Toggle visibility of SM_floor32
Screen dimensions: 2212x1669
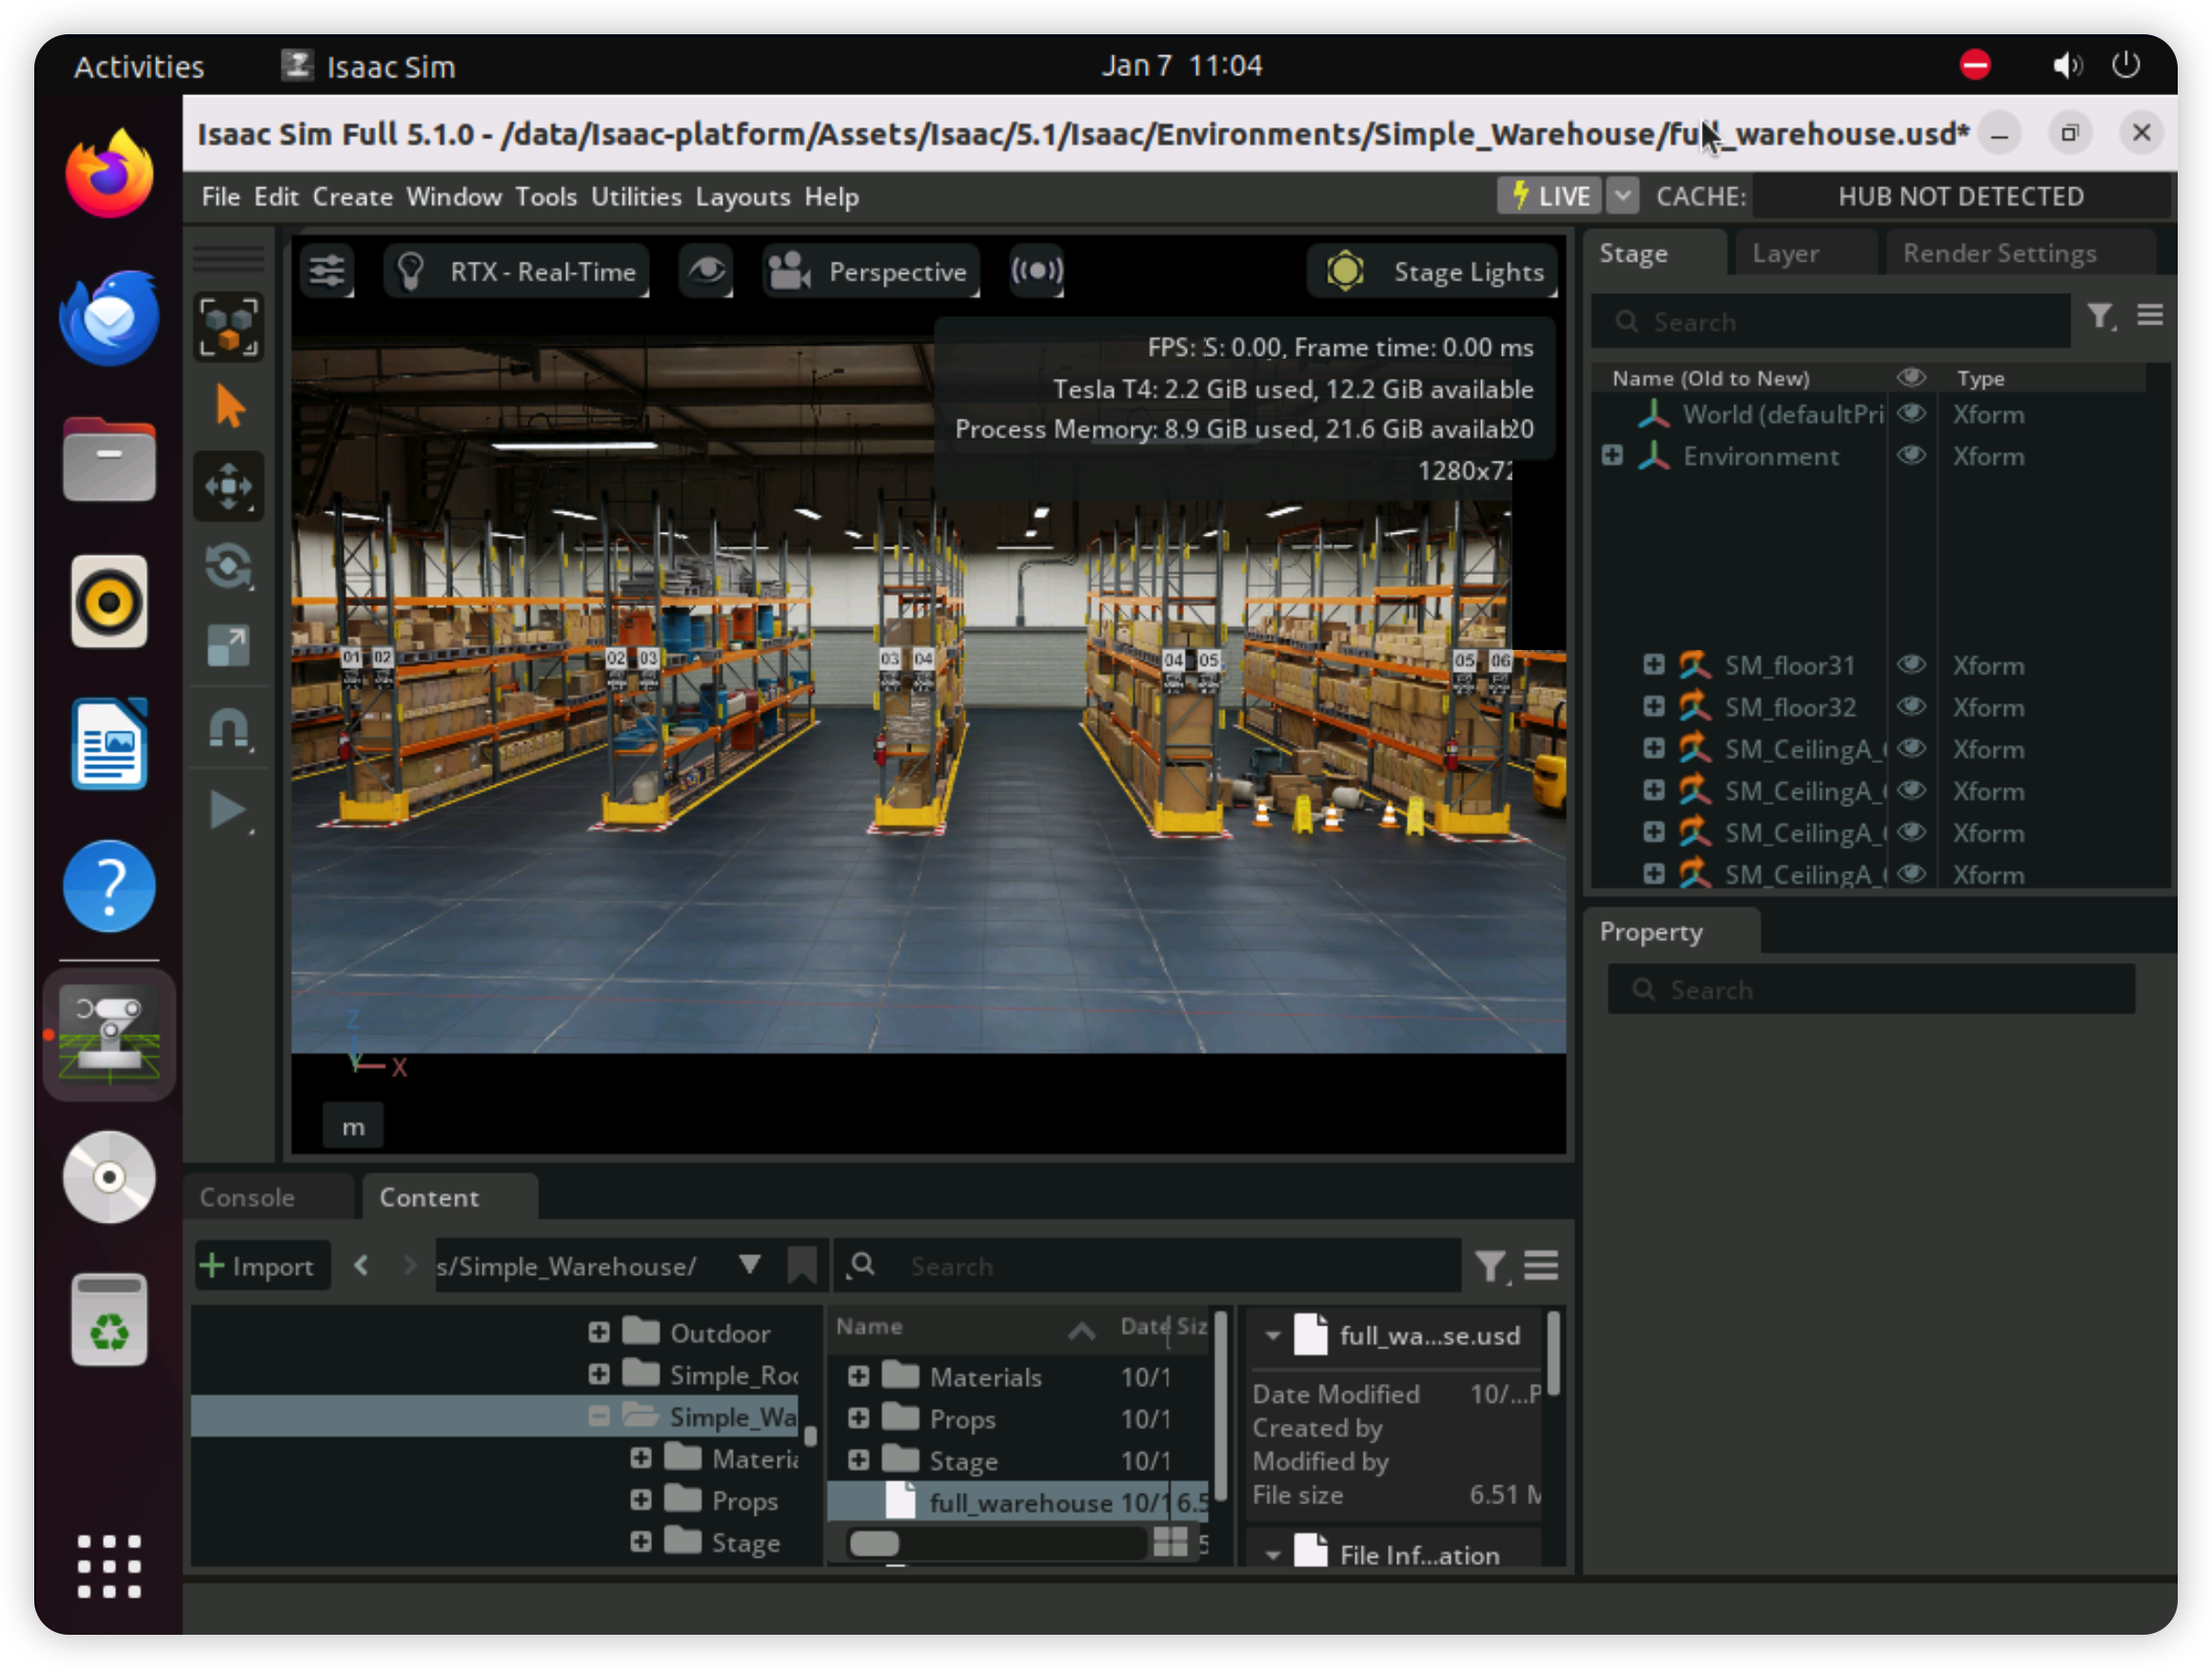(x=1911, y=708)
